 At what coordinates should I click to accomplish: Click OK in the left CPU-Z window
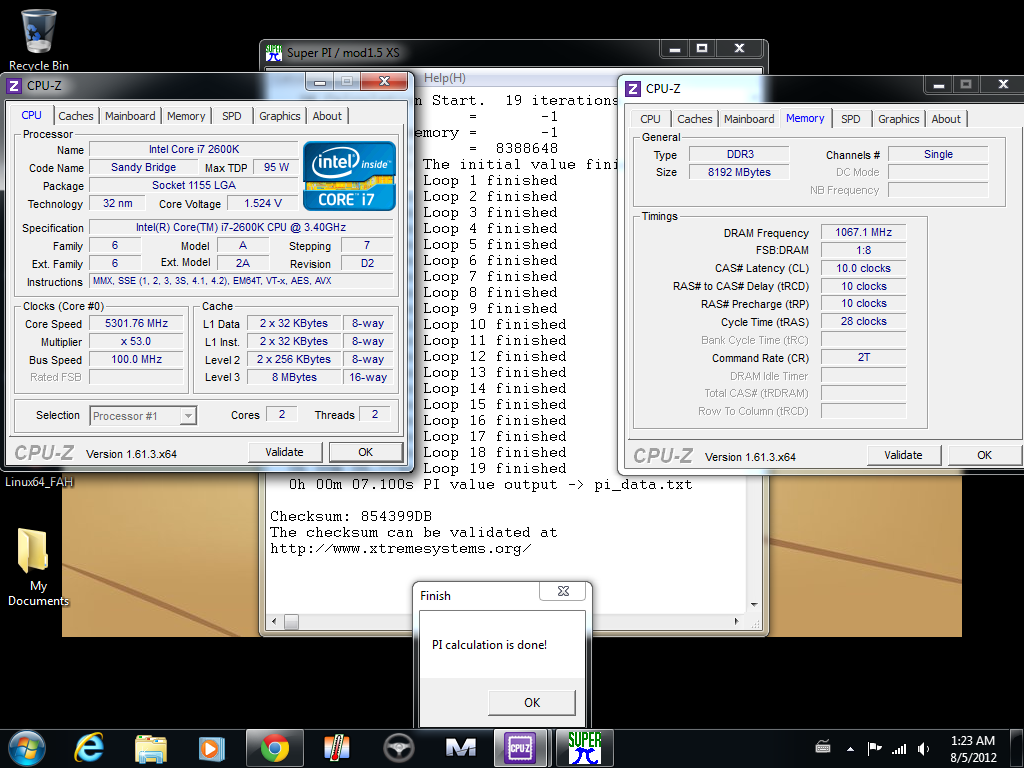click(x=366, y=452)
